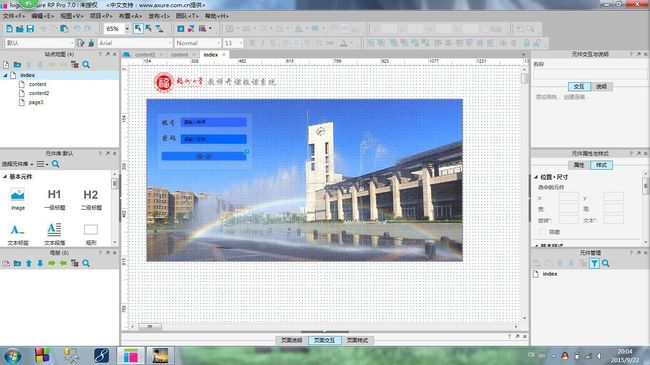Open the Publish <I> menu

159,16
